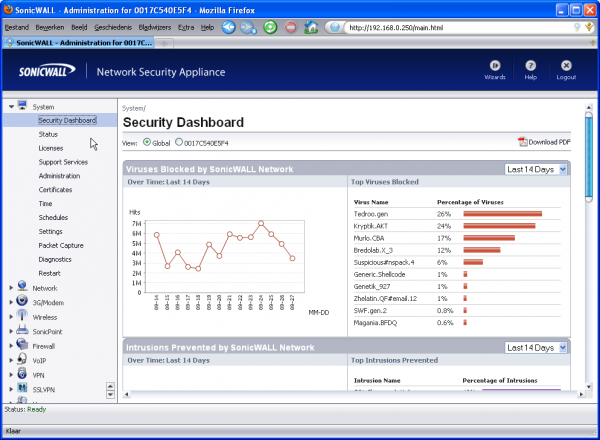Viewport: 600px width, 440px height.
Task: Open the Restart page link
Action: tap(49, 273)
